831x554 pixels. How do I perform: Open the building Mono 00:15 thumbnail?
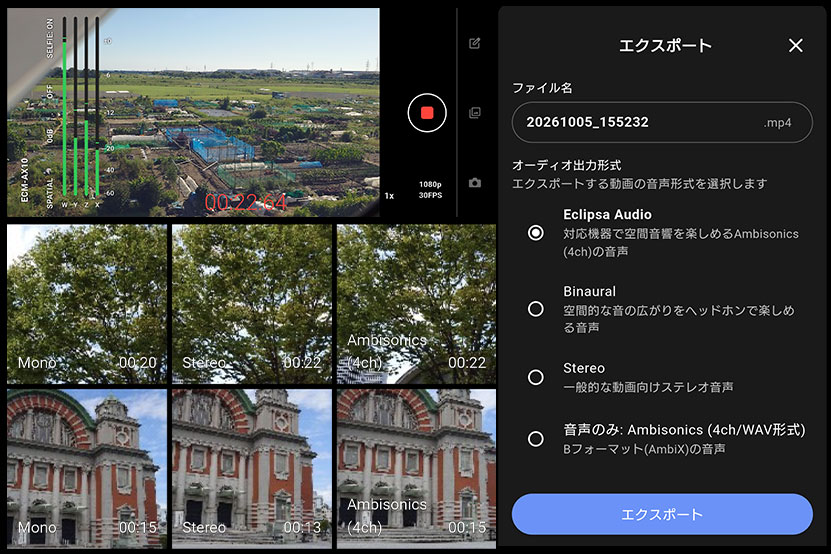tap(87, 469)
